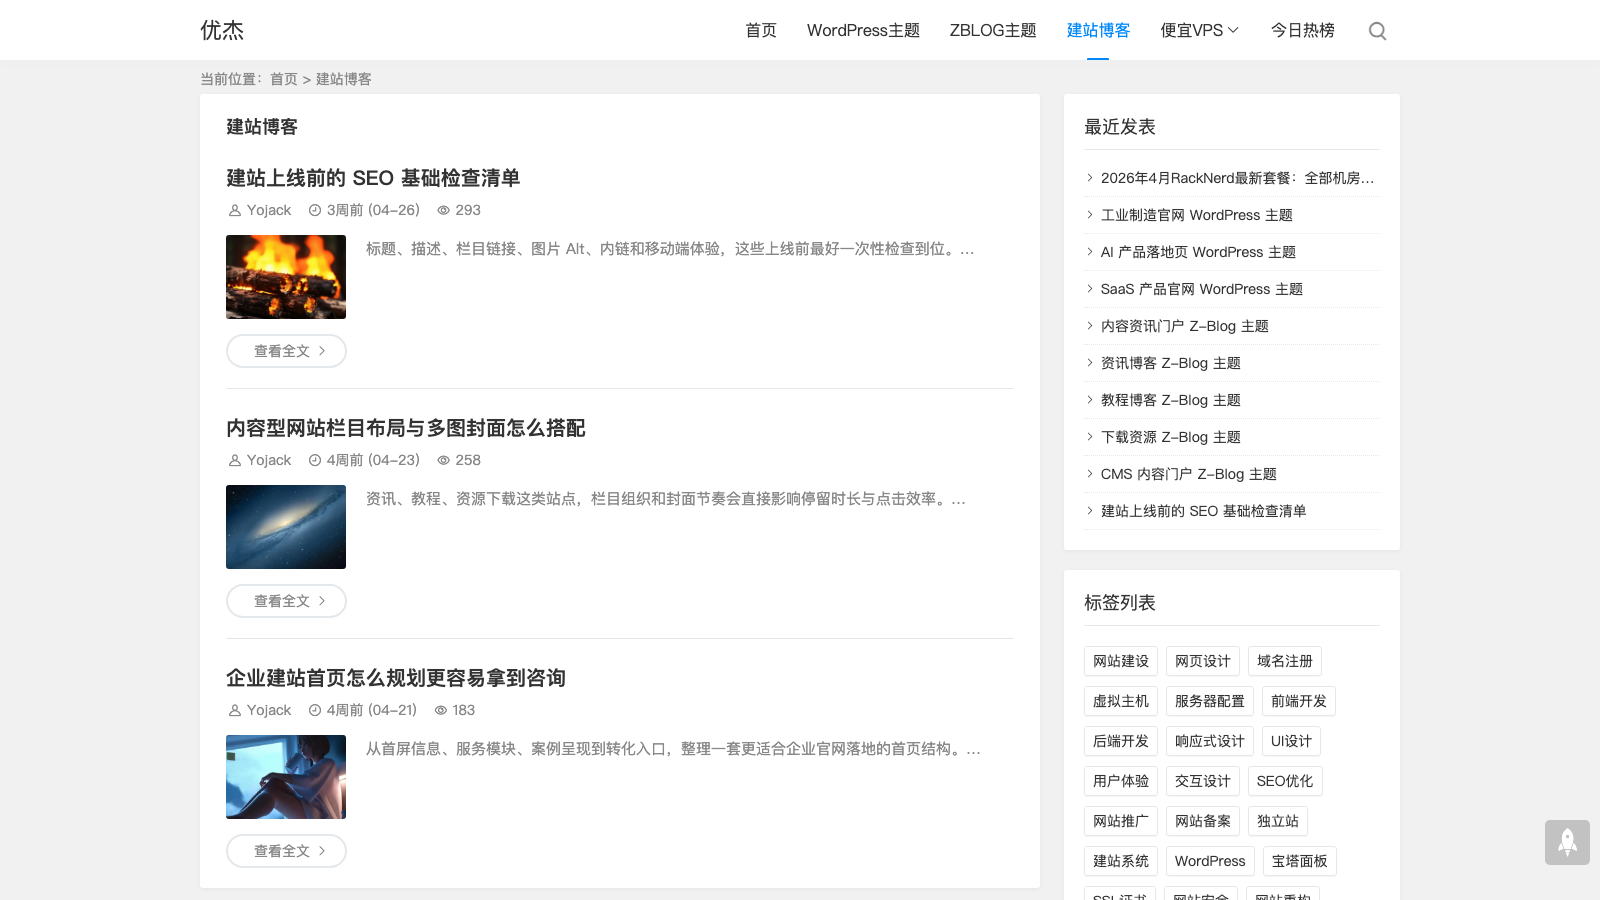The image size is (1600, 900).
Task: Open recent post SaaS 产品官网 WordPress 主题
Action: [1202, 289]
